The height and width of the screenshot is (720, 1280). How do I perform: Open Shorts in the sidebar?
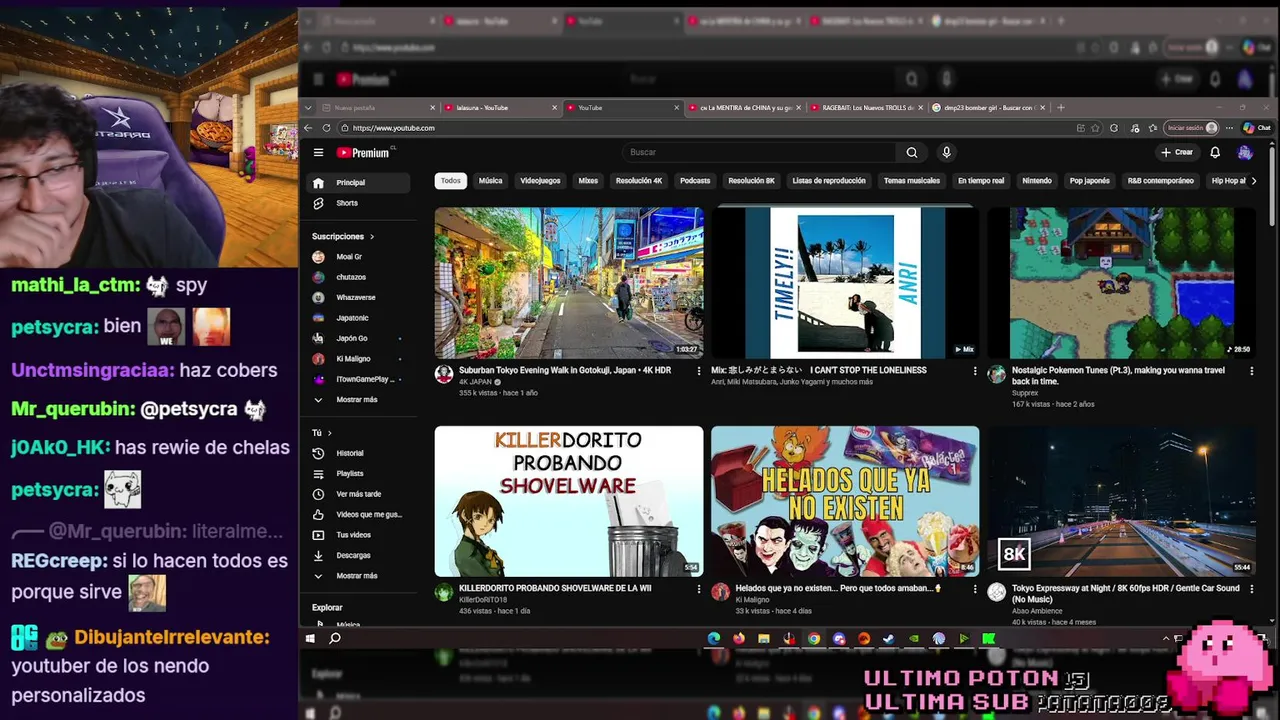[x=360, y=203]
